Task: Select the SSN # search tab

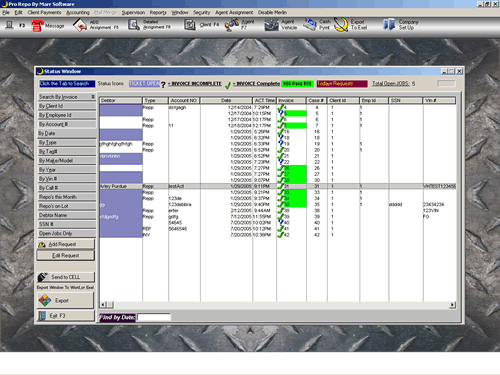Action: pyautogui.click(x=67, y=224)
